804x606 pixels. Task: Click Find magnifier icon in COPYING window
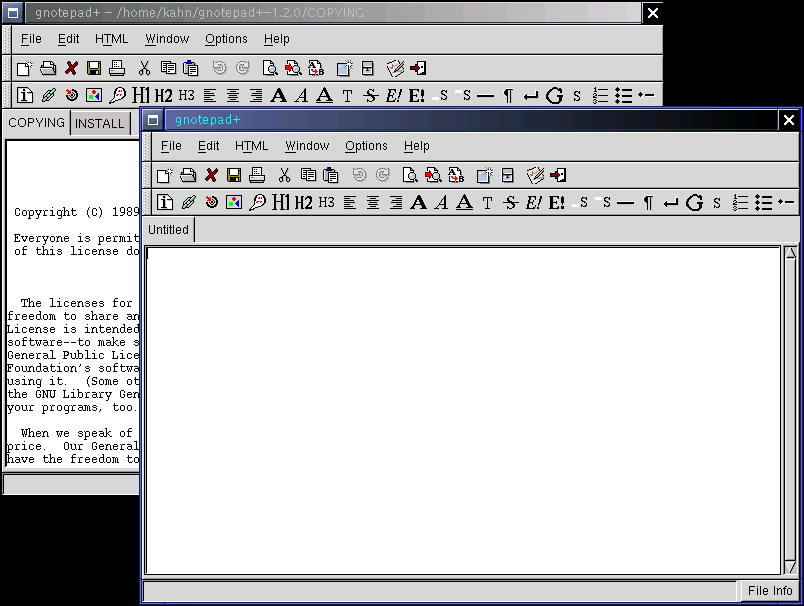(270, 68)
